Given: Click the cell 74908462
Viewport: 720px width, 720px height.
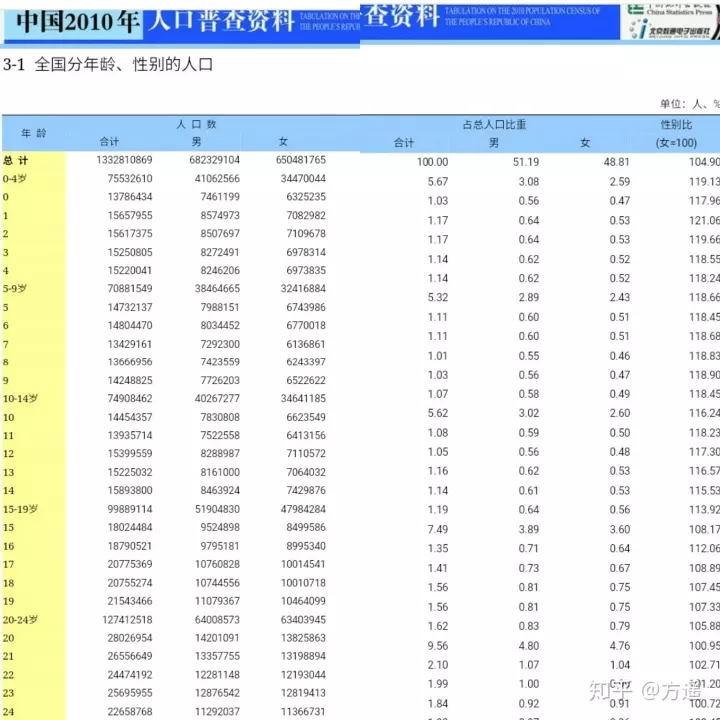Looking at the screenshot, I should (130, 398).
